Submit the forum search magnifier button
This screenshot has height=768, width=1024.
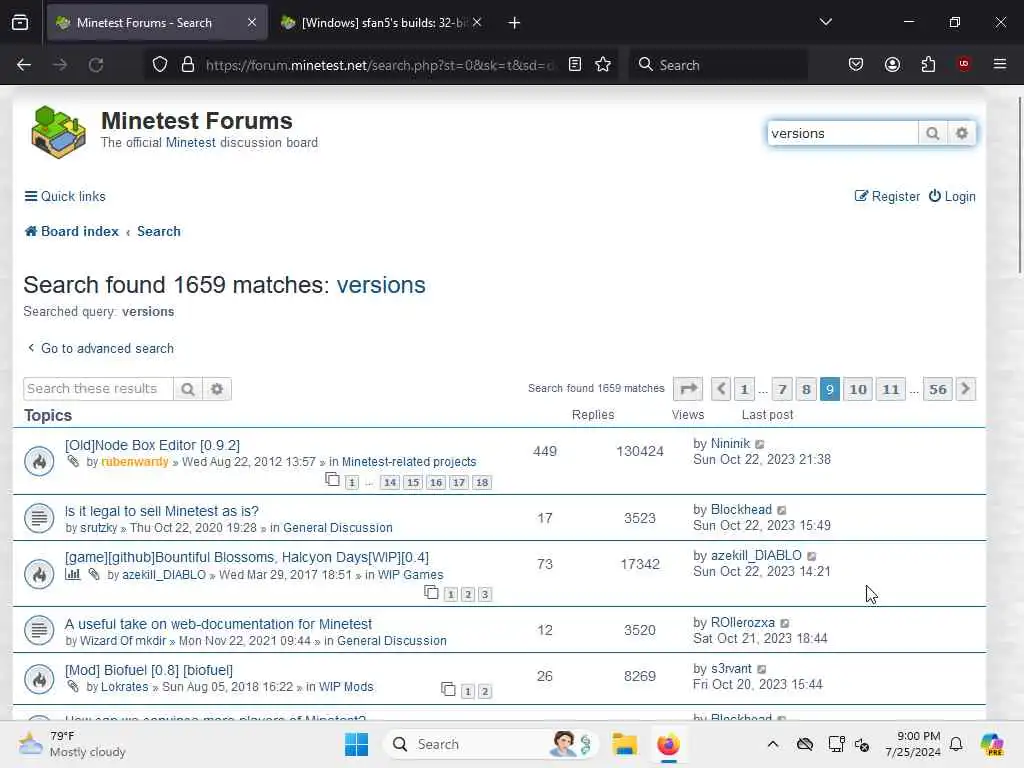click(933, 133)
